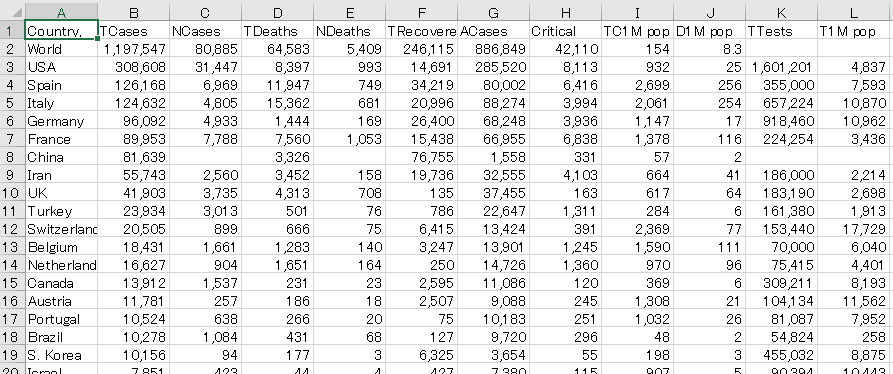Image resolution: width=893 pixels, height=374 pixels.
Task: Click the Country header cell A1
Action: coord(62,31)
